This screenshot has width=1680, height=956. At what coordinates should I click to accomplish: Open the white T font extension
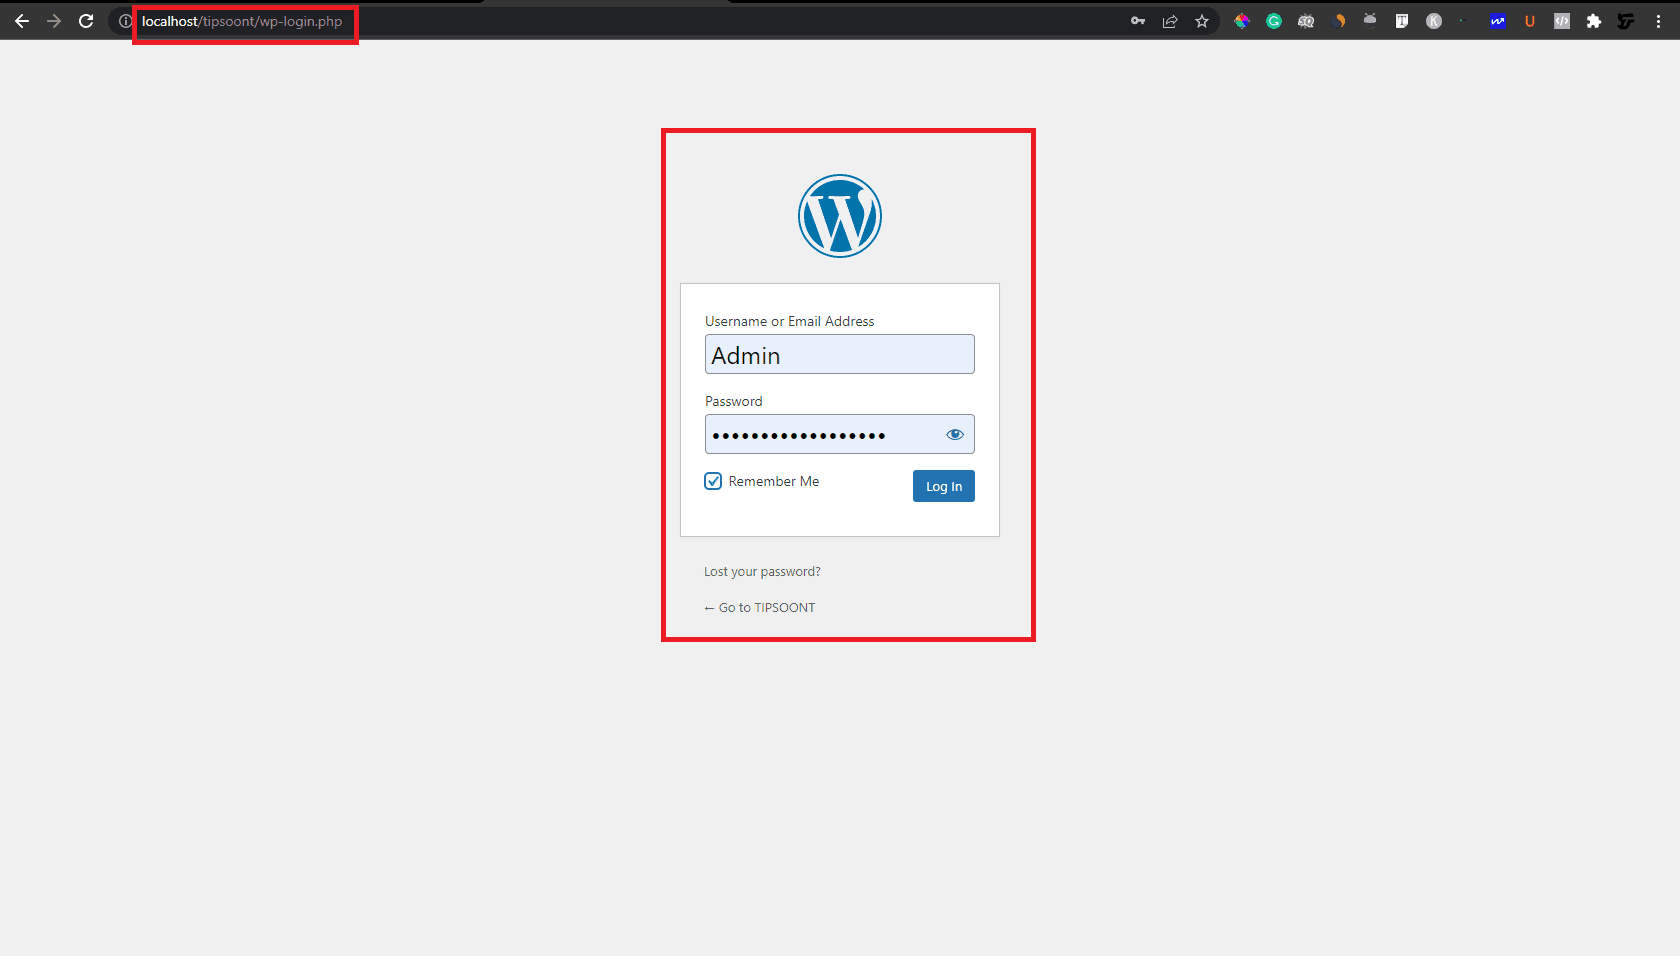(1402, 21)
